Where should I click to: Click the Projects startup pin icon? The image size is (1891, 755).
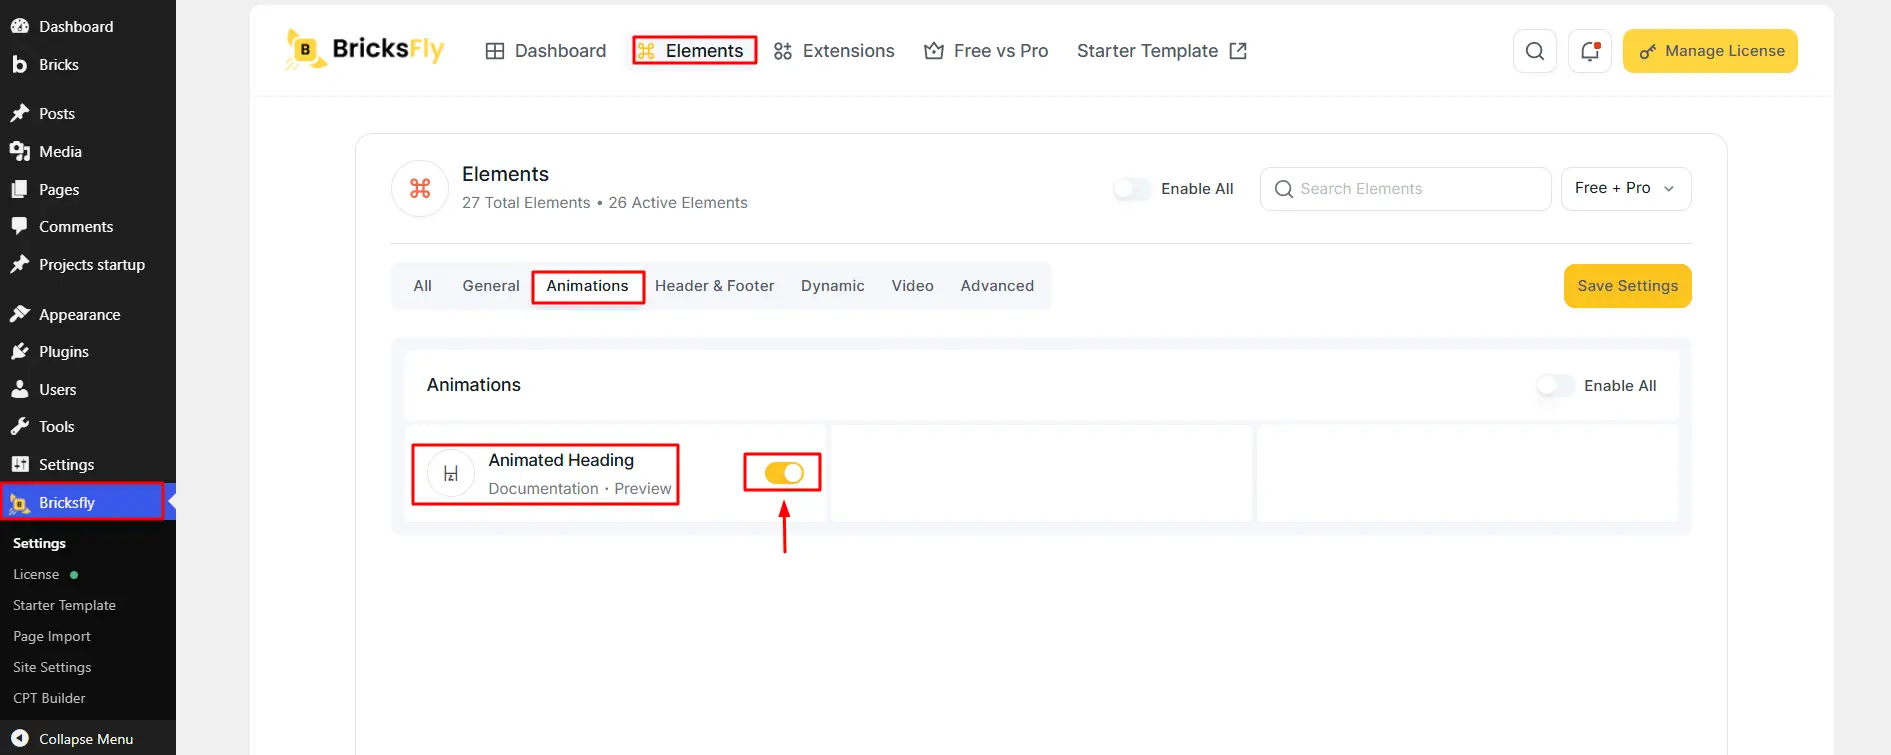(x=20, y=264)
